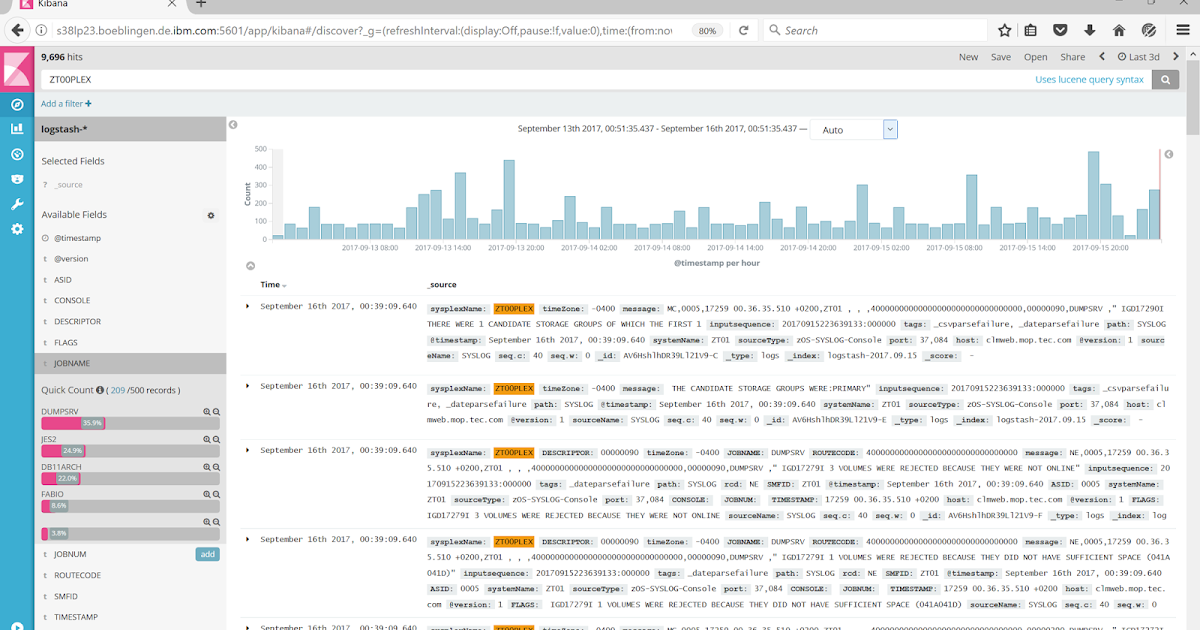Run the query with the search magnifier button

1166,79
